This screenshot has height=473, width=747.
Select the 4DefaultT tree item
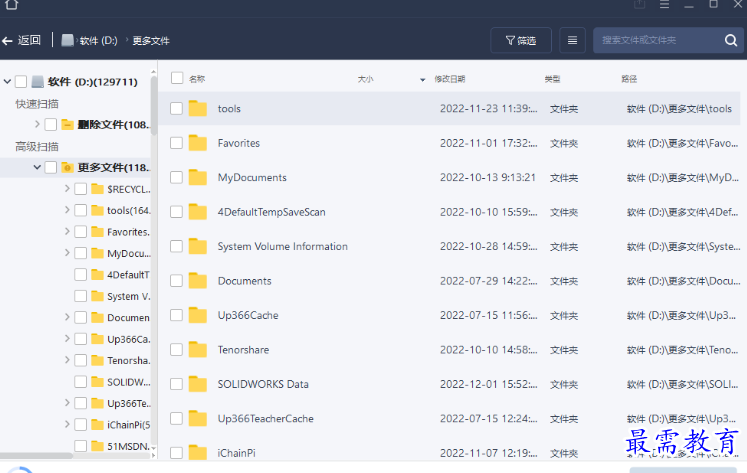click(x=128, y=275)
